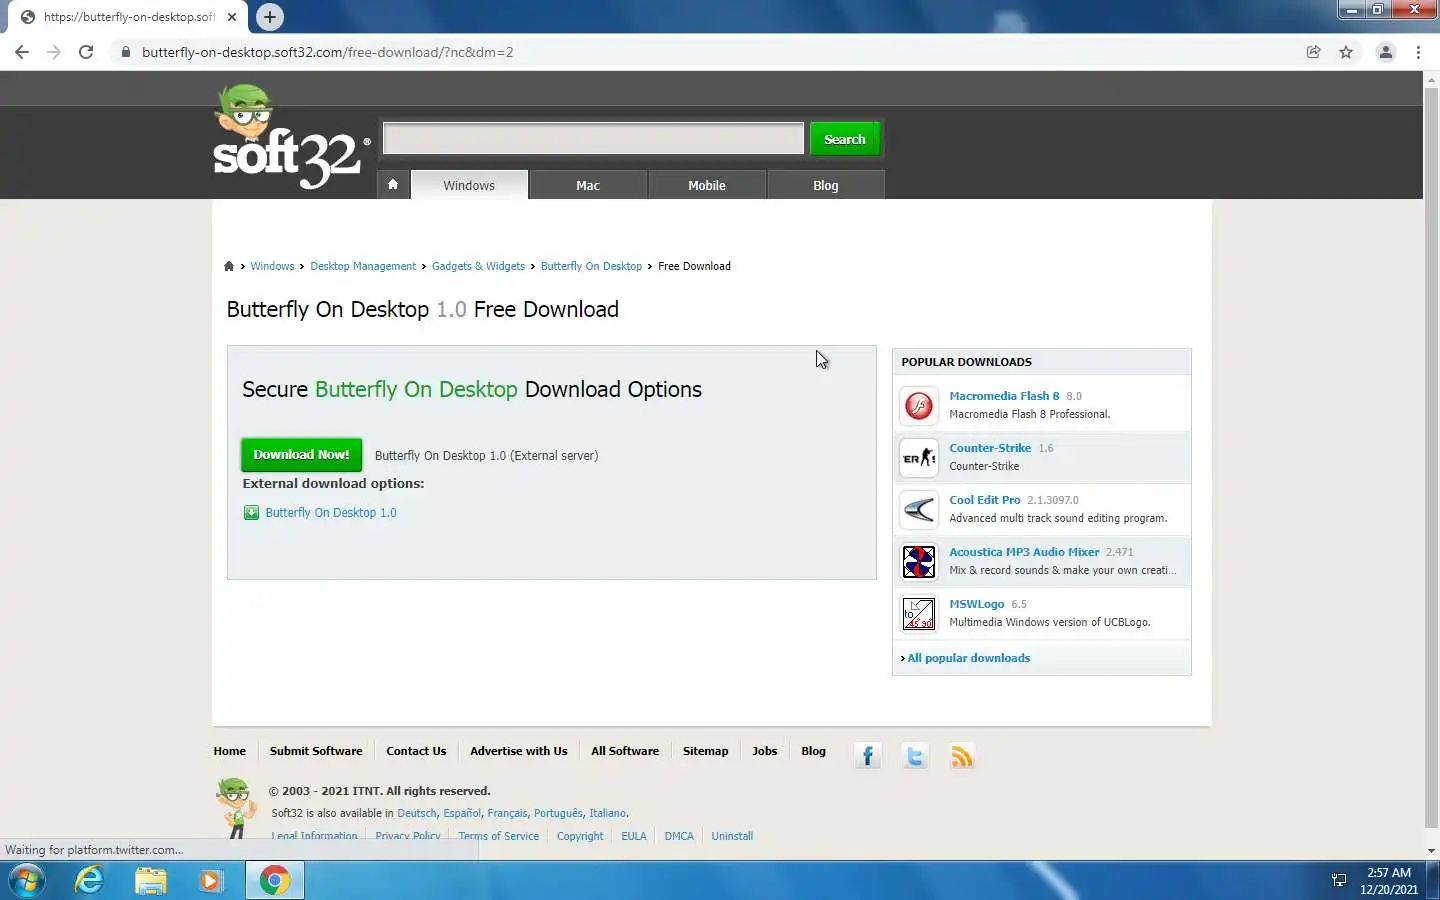
Task: Select the Mobile tab
Action: pyautogui.click(x=707, y=185)
